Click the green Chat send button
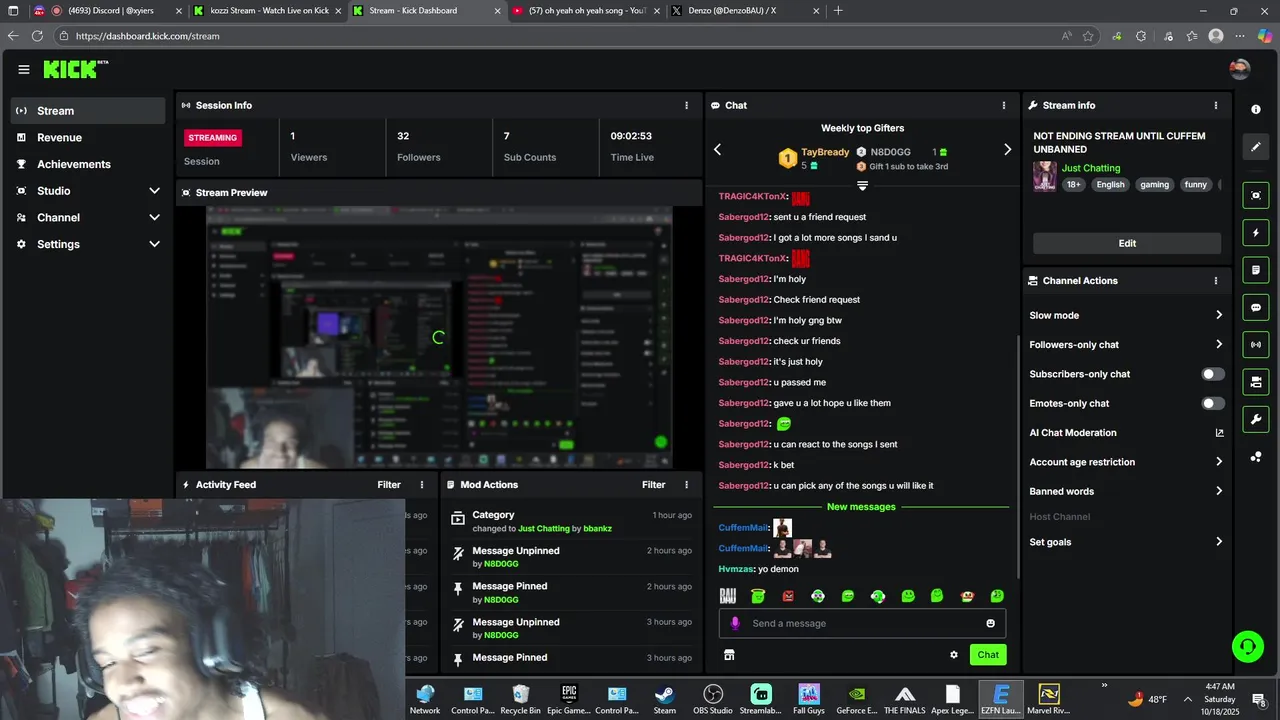 click(988, 655)
